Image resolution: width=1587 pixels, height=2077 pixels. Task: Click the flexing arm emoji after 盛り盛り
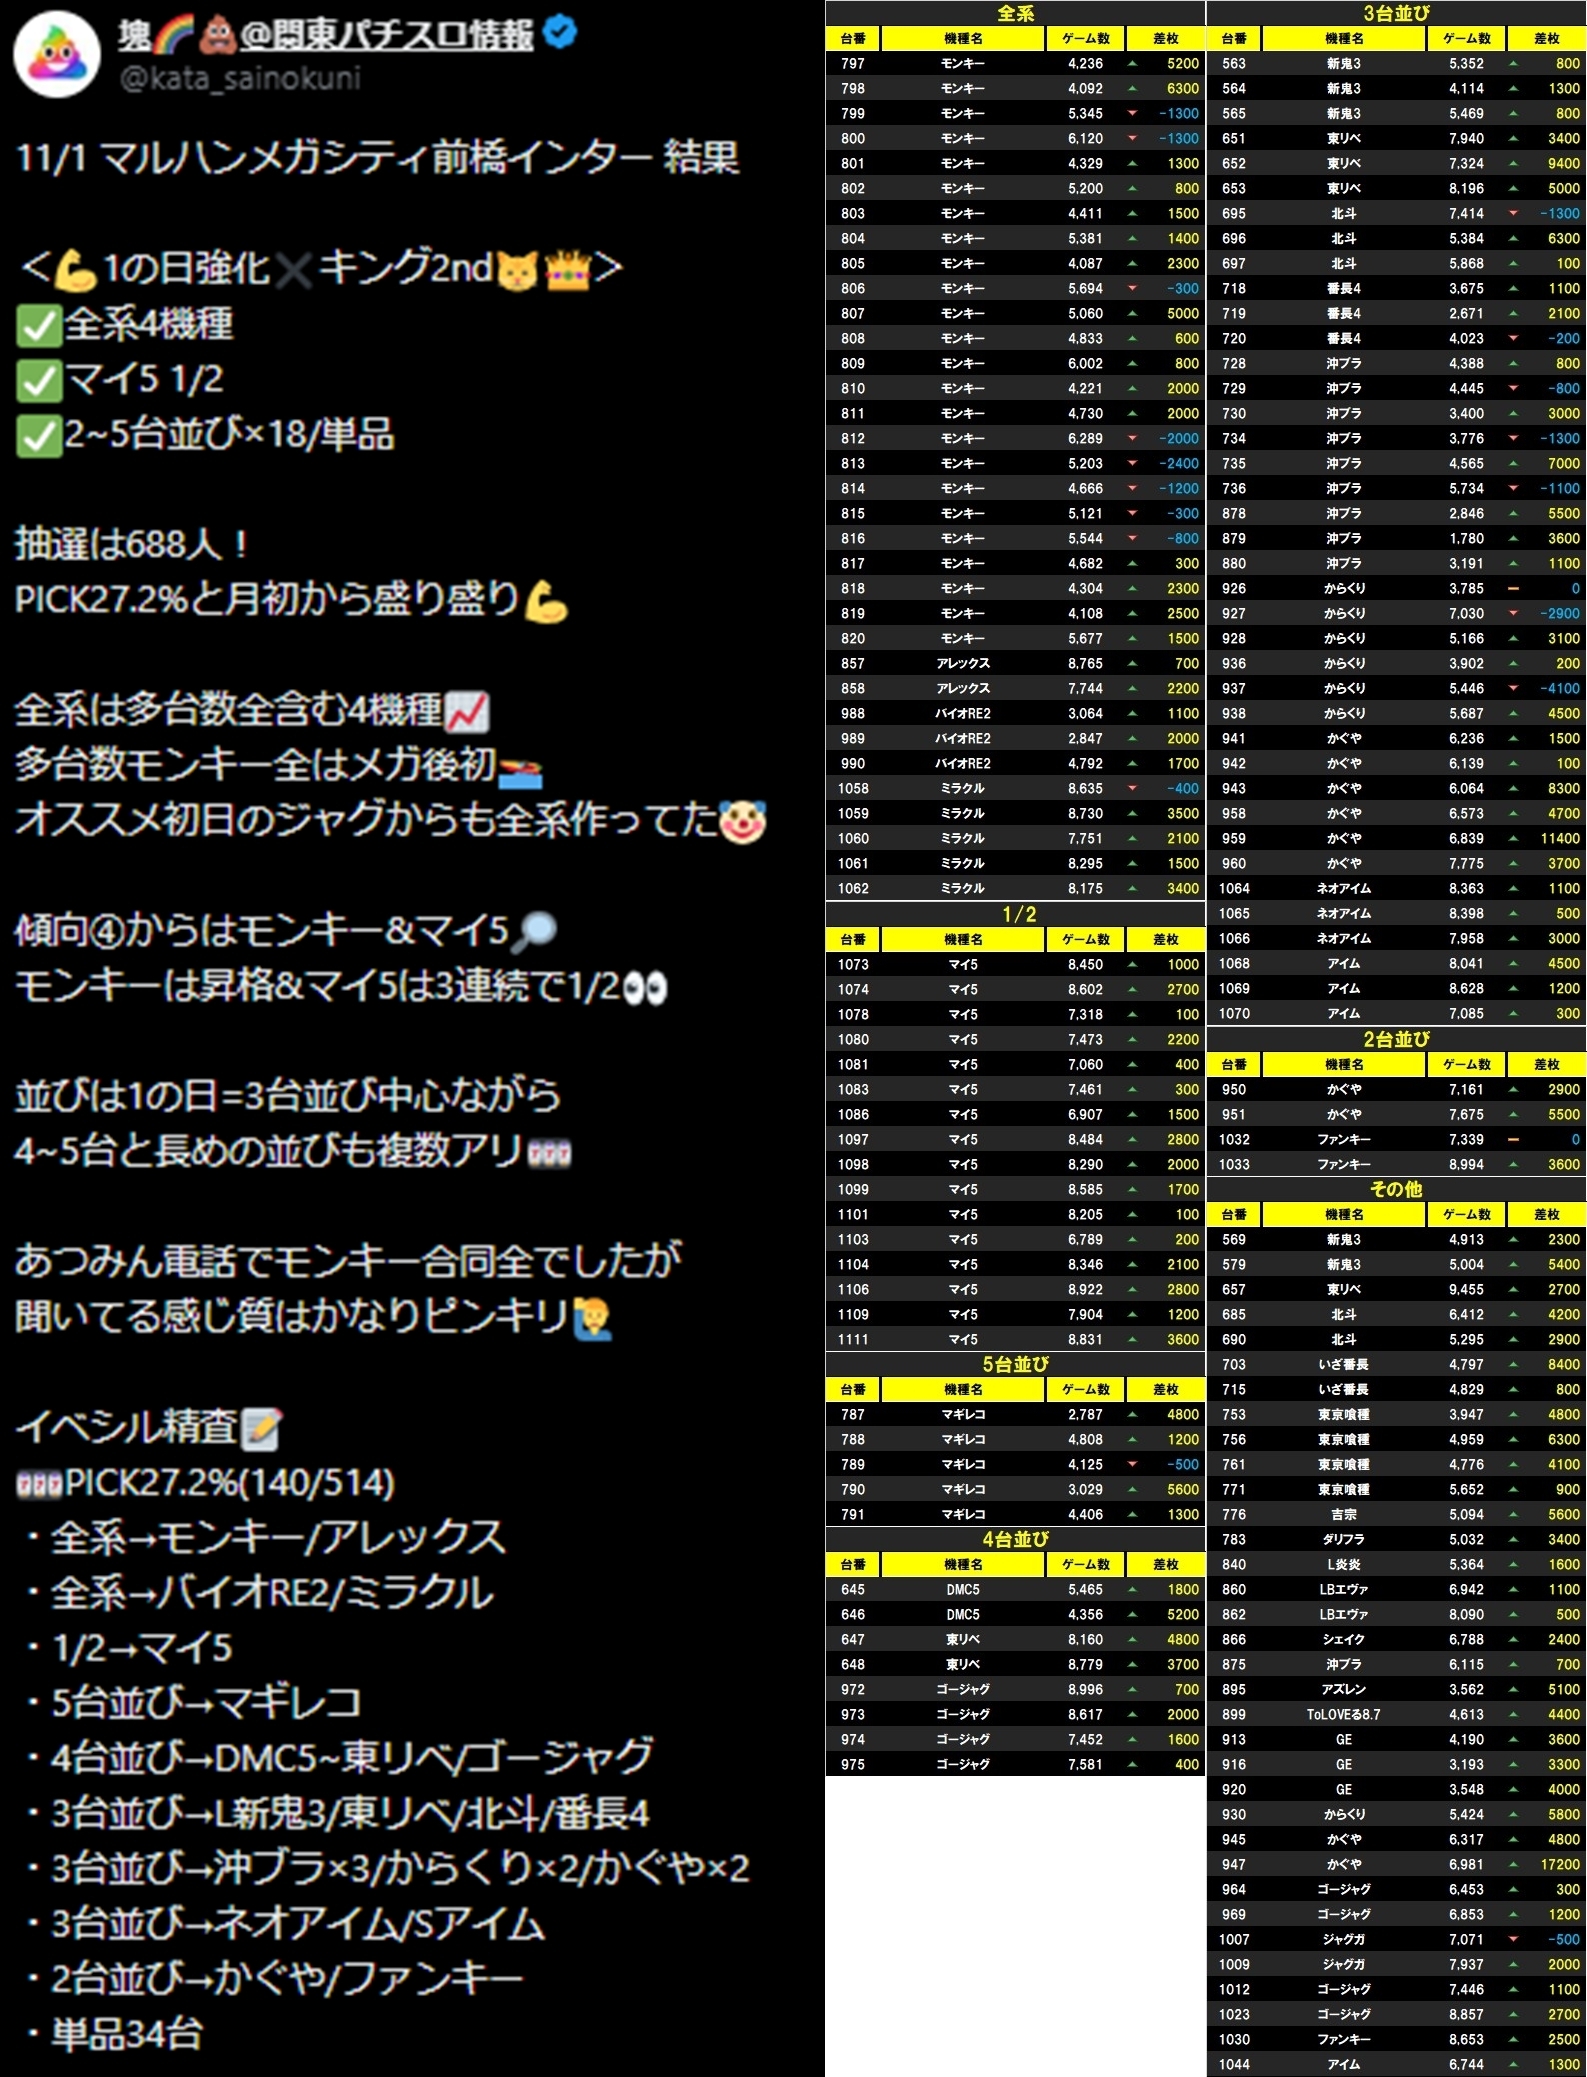tap(545, 600)
